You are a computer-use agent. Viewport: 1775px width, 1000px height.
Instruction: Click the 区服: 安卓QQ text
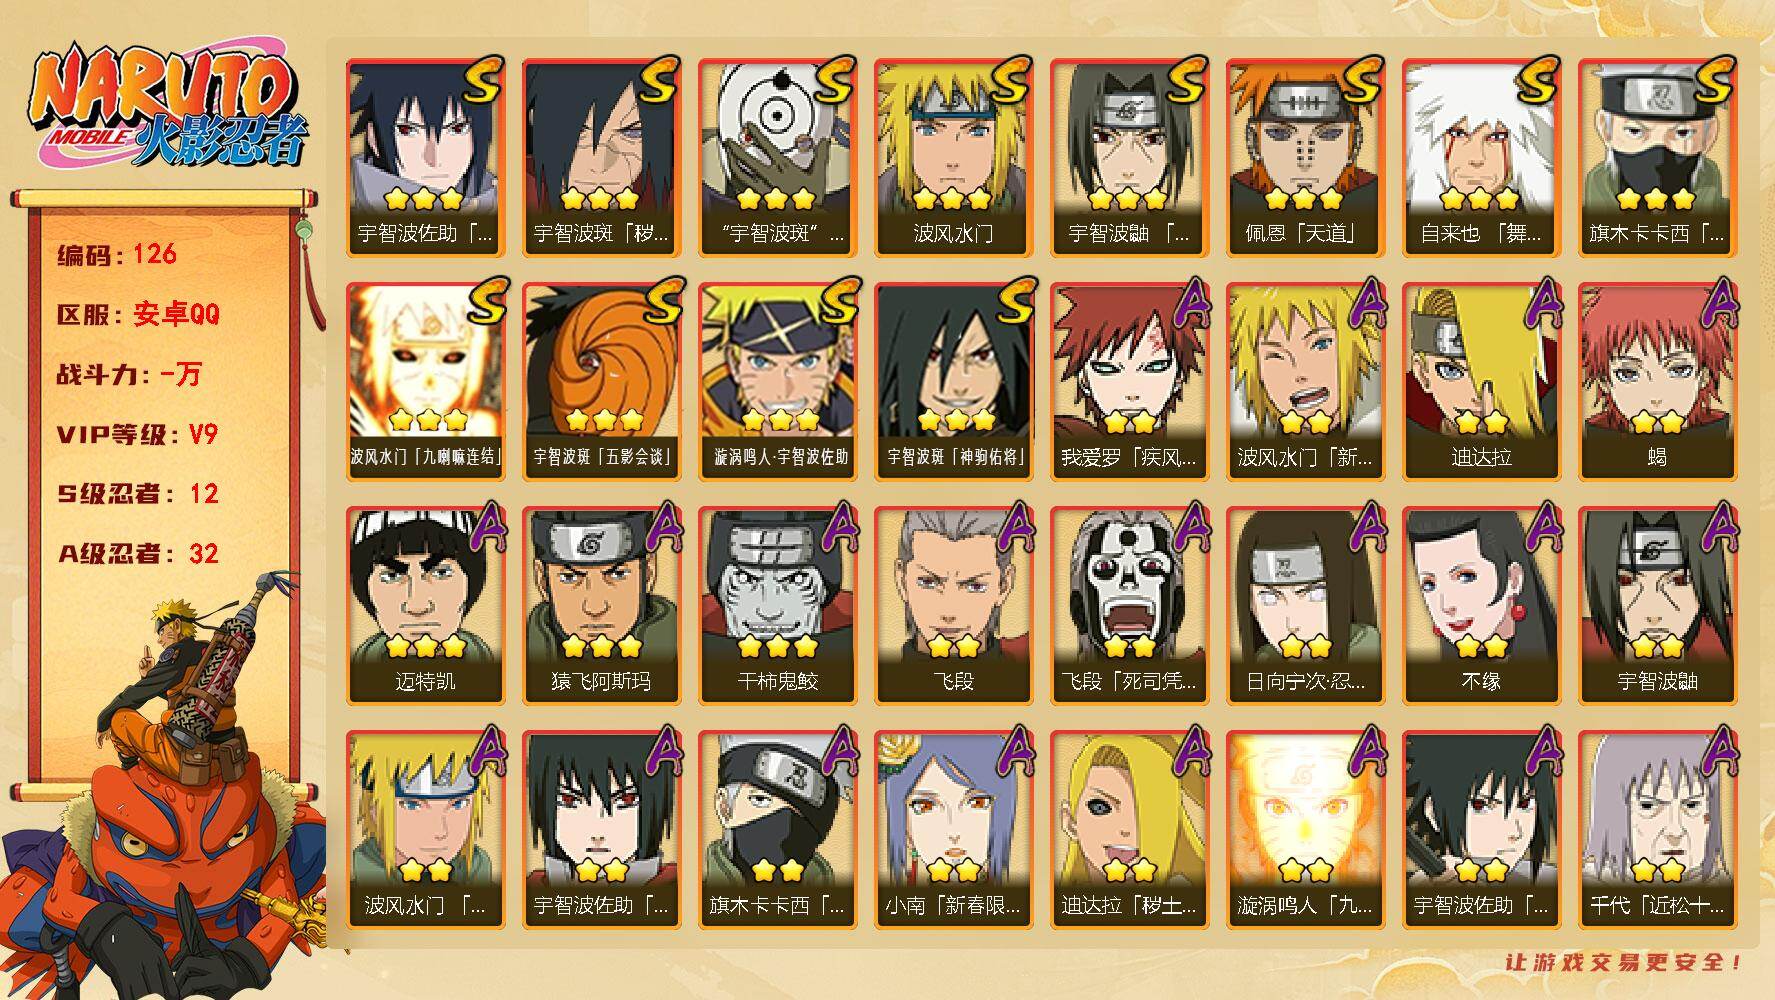(x=138, y=314)
